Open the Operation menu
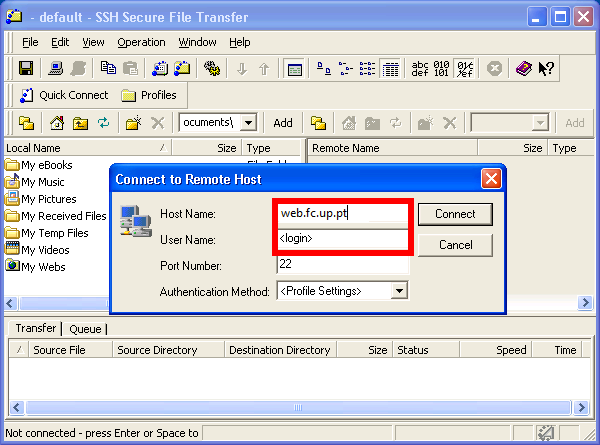This screenshot has height=445, width=600. pyautogui.click(x=141, y=42)
